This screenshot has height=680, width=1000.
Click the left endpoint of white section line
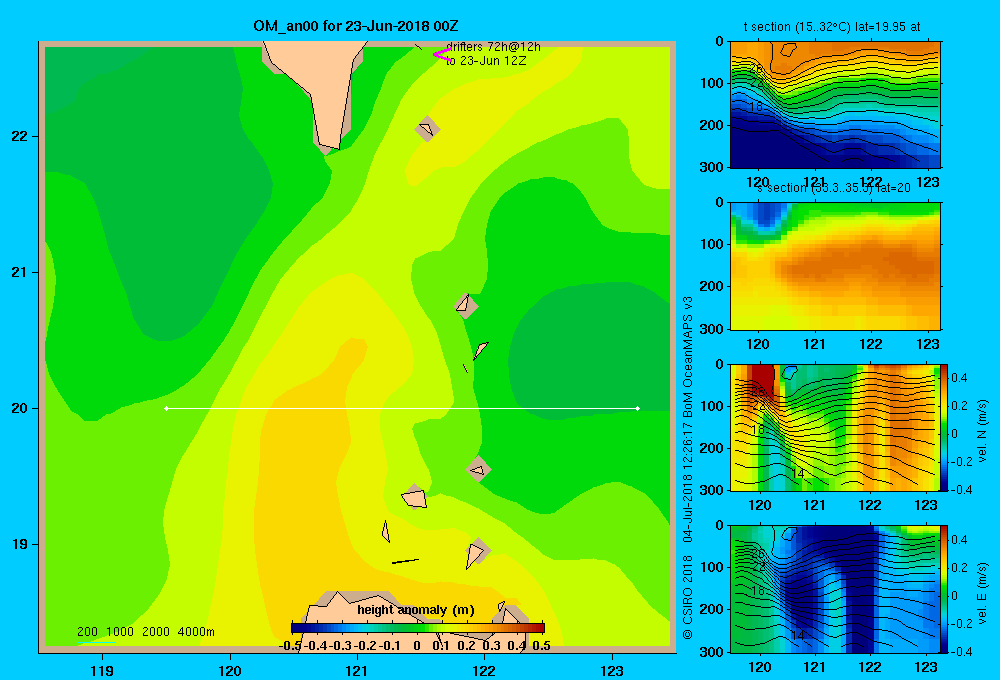coord(166,408)
